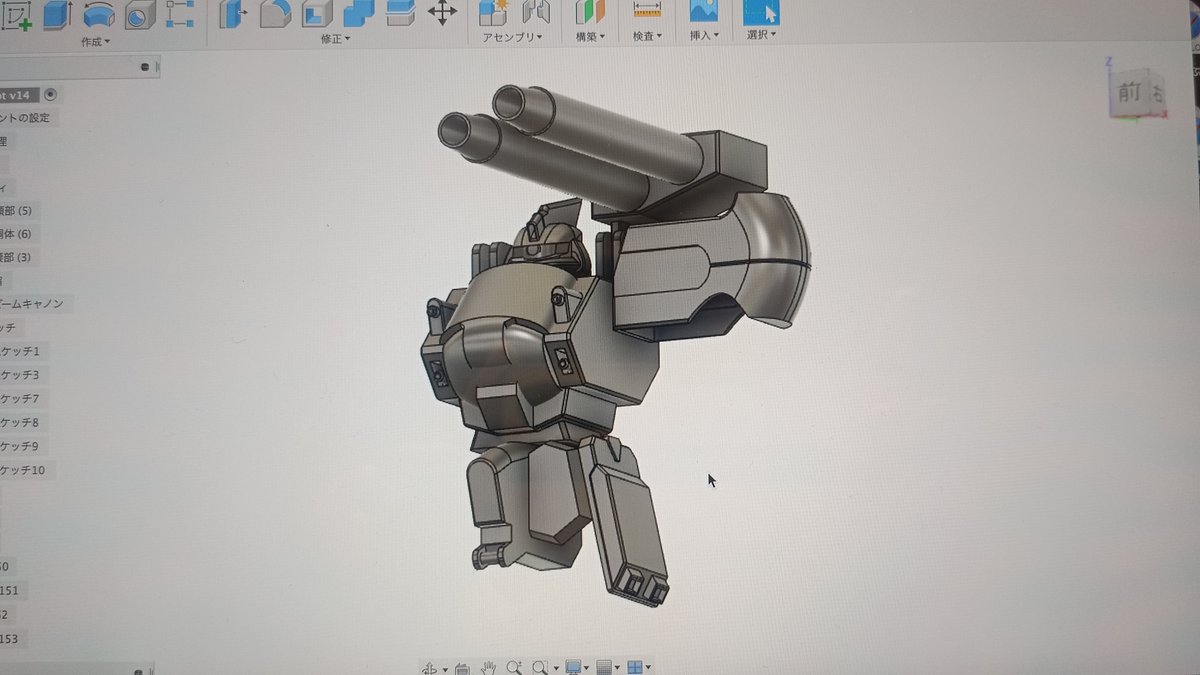Toggle the active component radio beside v14
Screen dimensions: 1200x675
point(51,95)
